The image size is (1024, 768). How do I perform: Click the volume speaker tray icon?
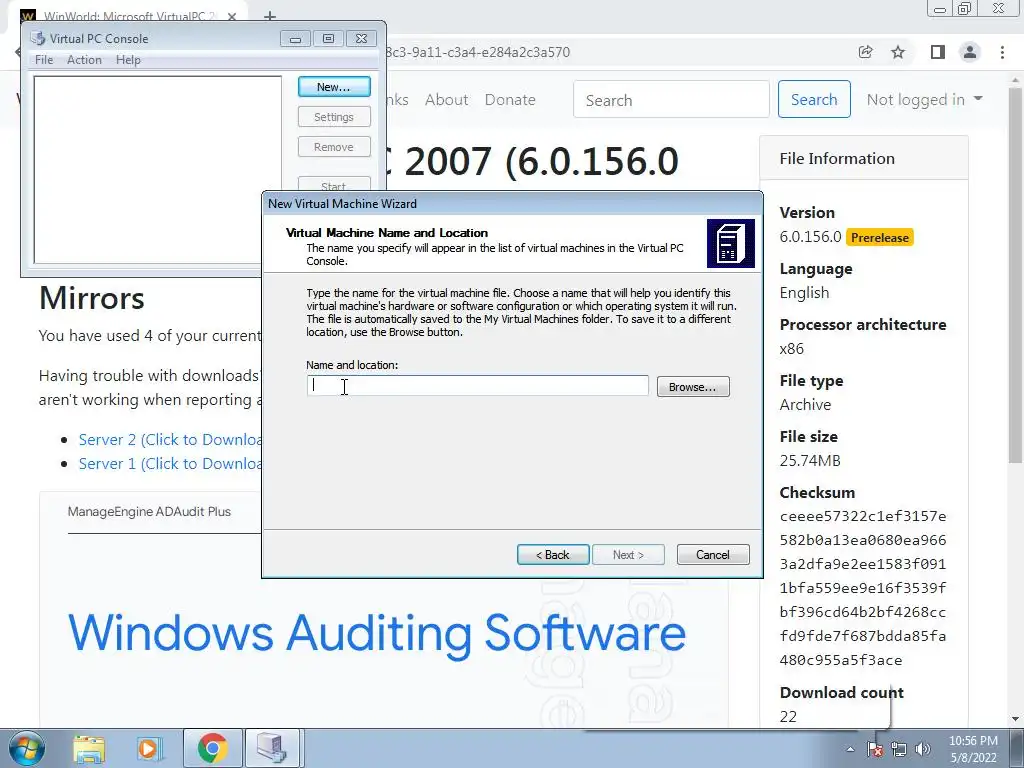point(923,749)
